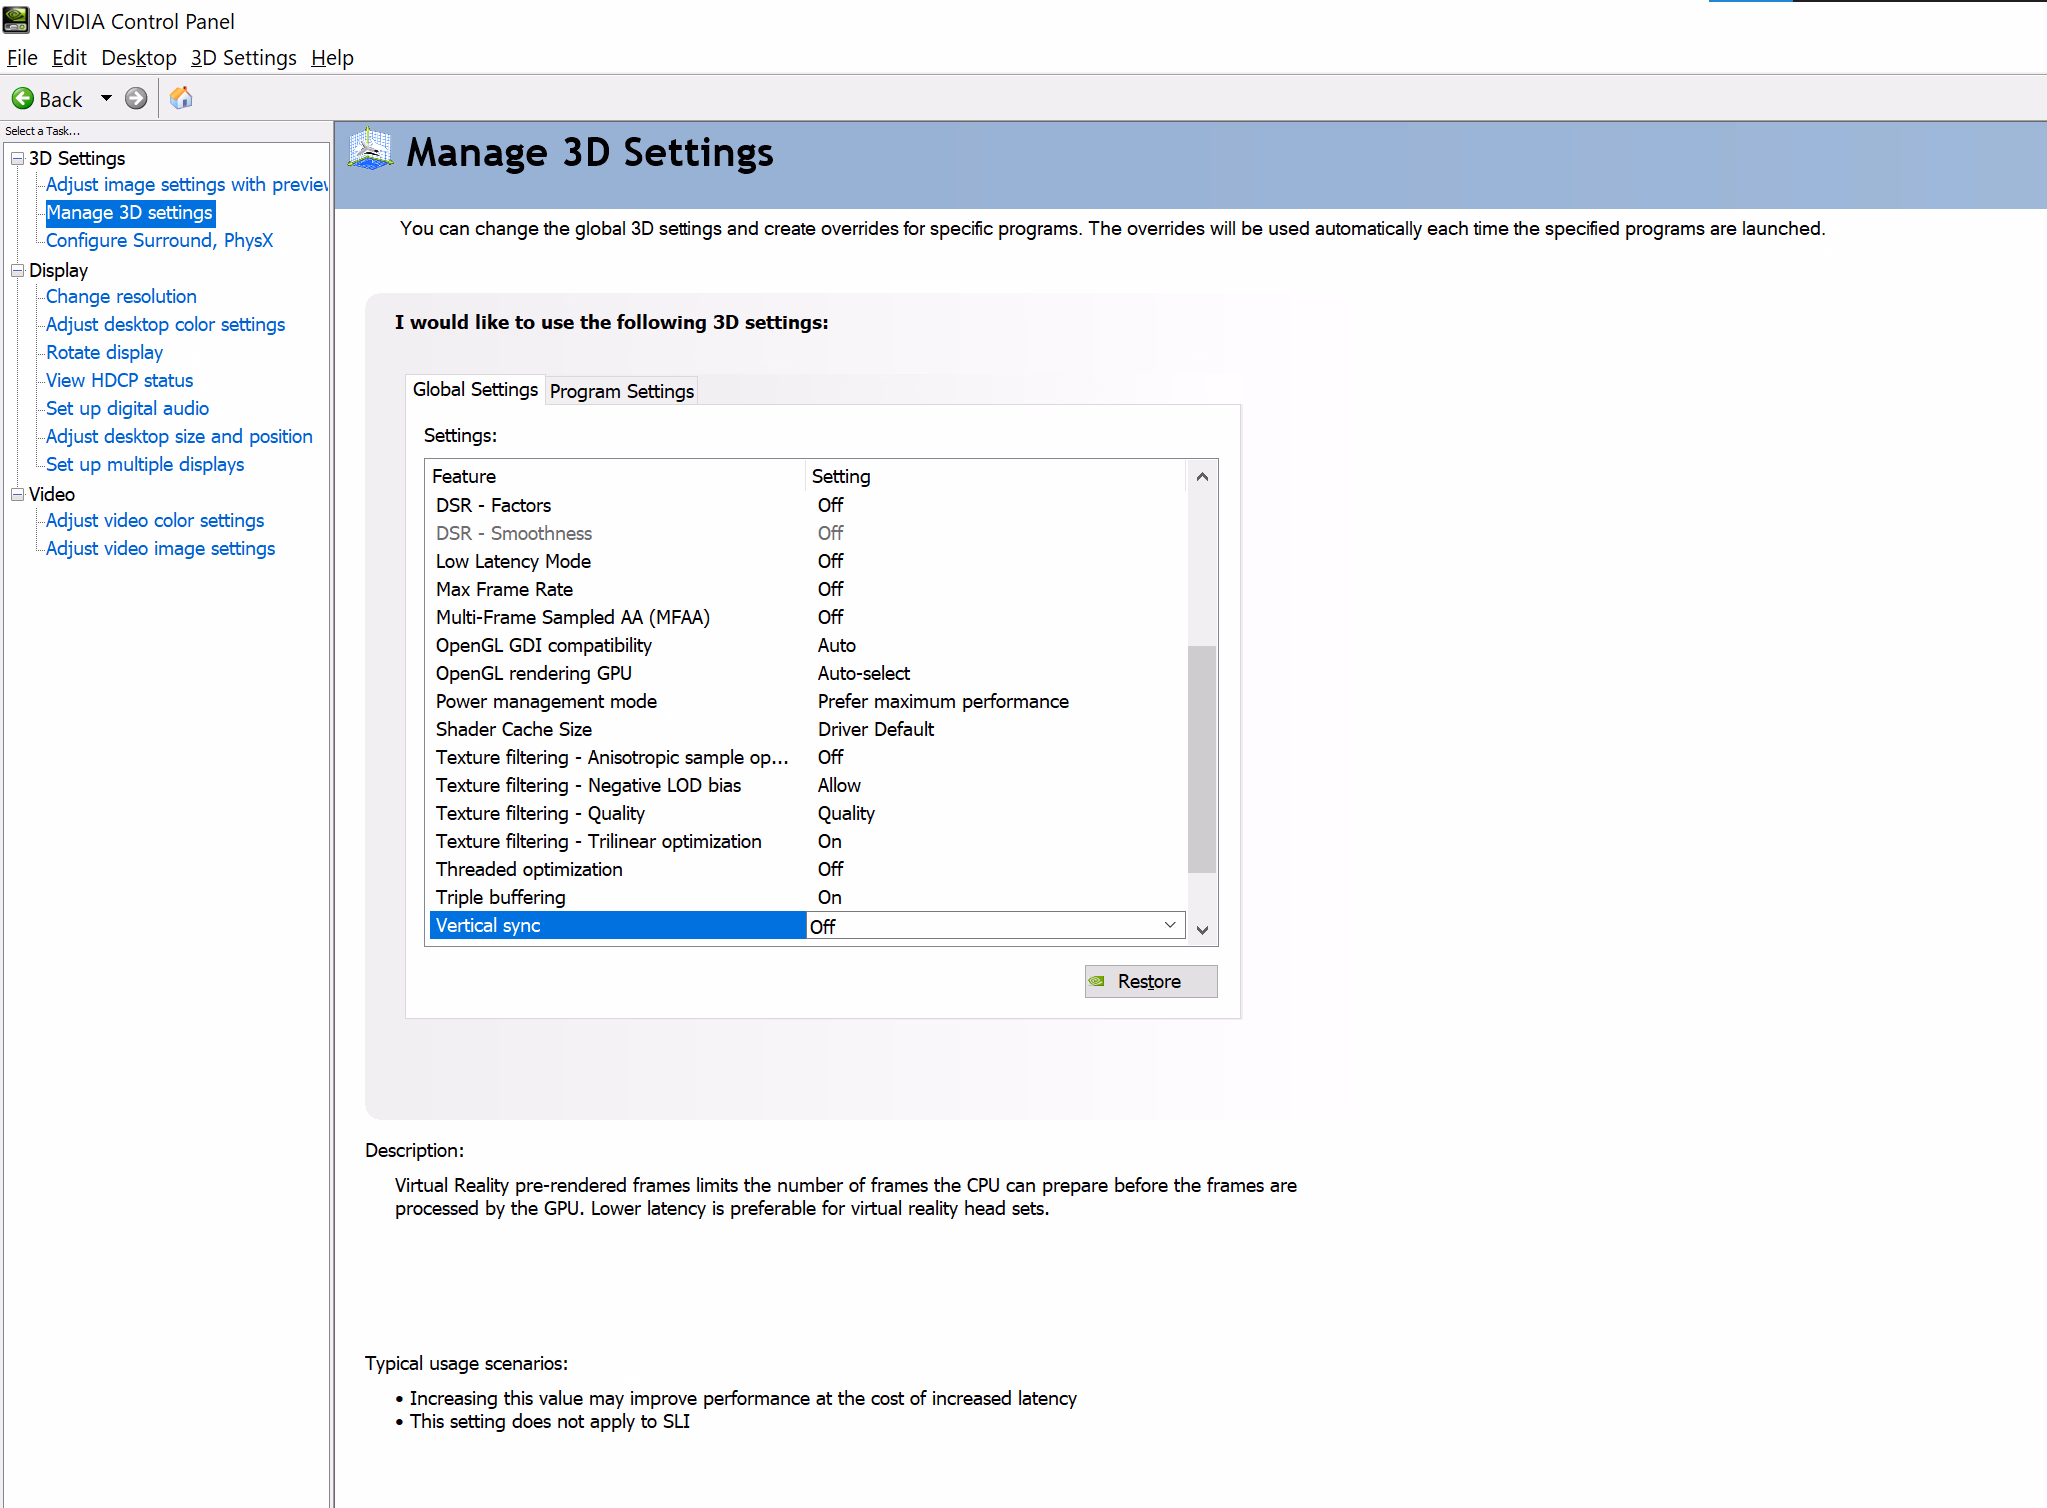Click the green Back arrow icon
Image resolution: width=2047 pixels, height=1508 pixels.
pos(23,99)
